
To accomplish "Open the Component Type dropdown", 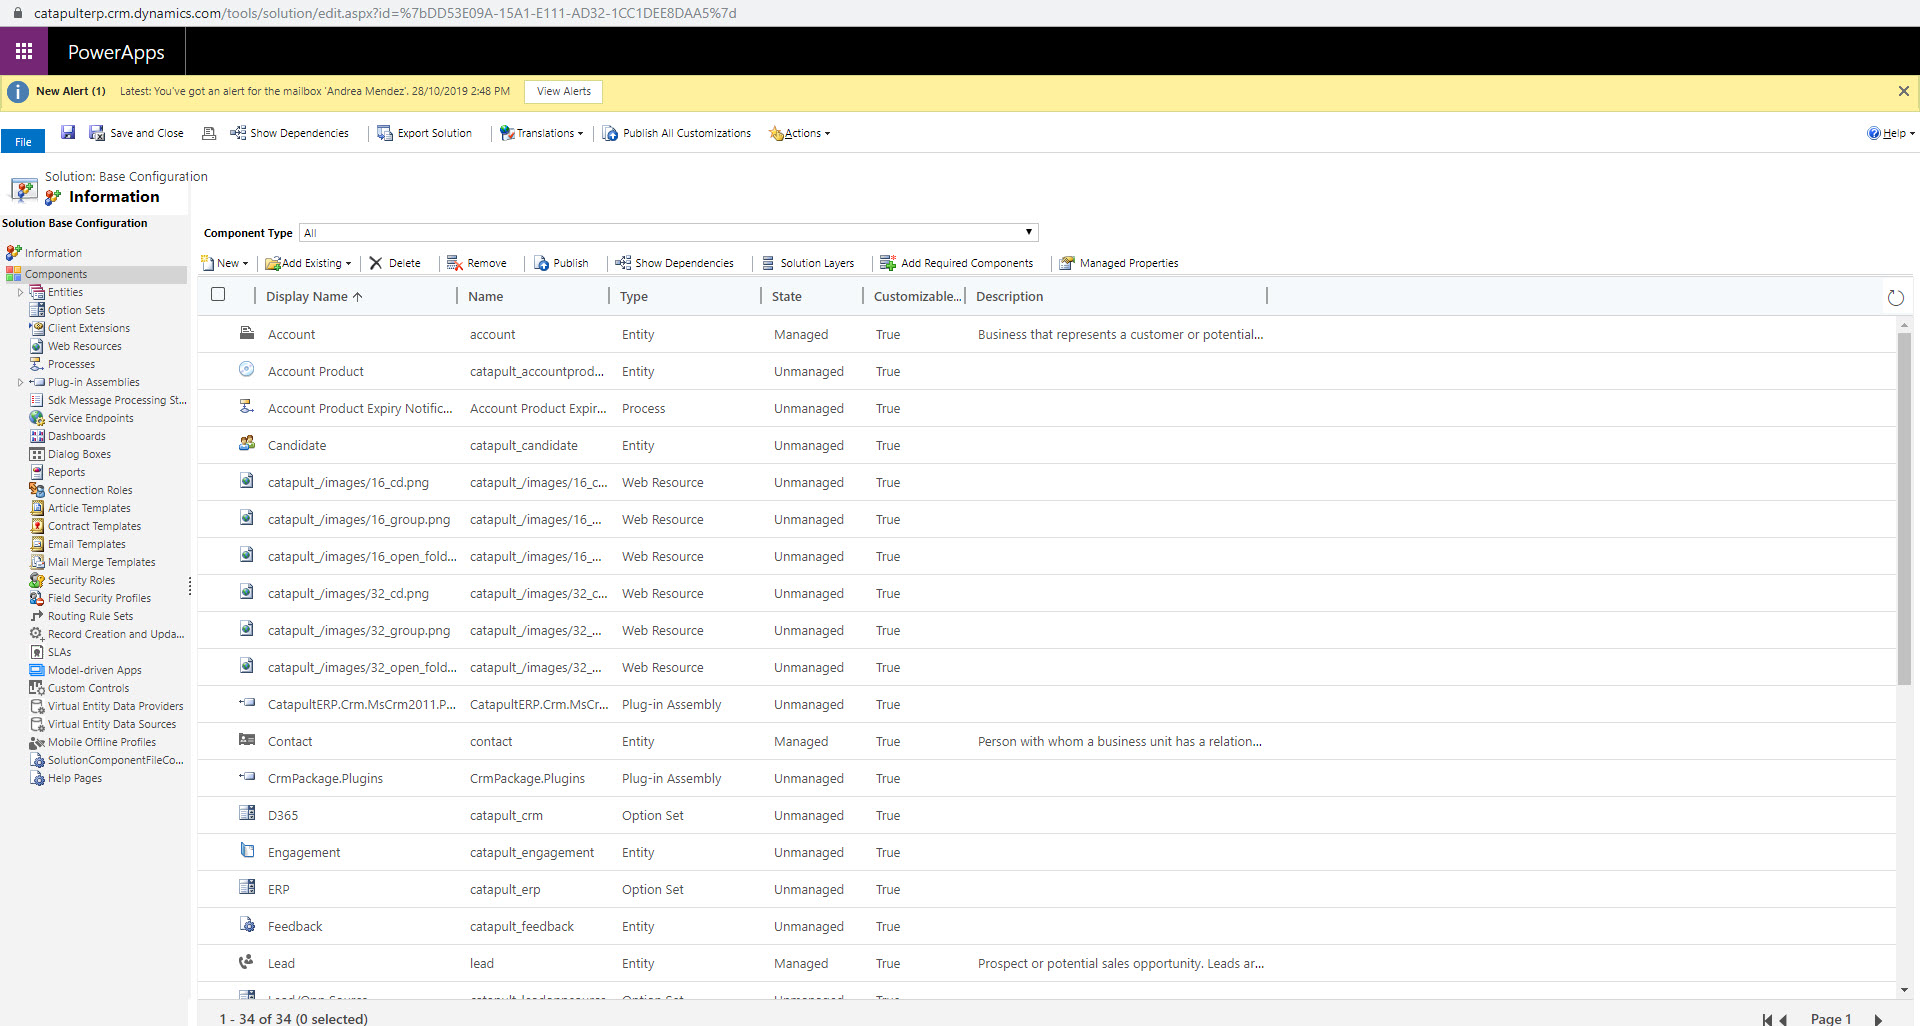I will tap(1029, 232).
